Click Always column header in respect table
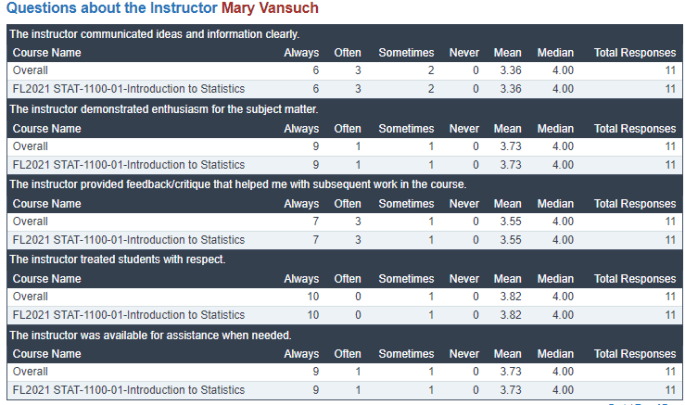Viewport: 685px width, 405px height. pyautogui.click(x=301, y=279)
